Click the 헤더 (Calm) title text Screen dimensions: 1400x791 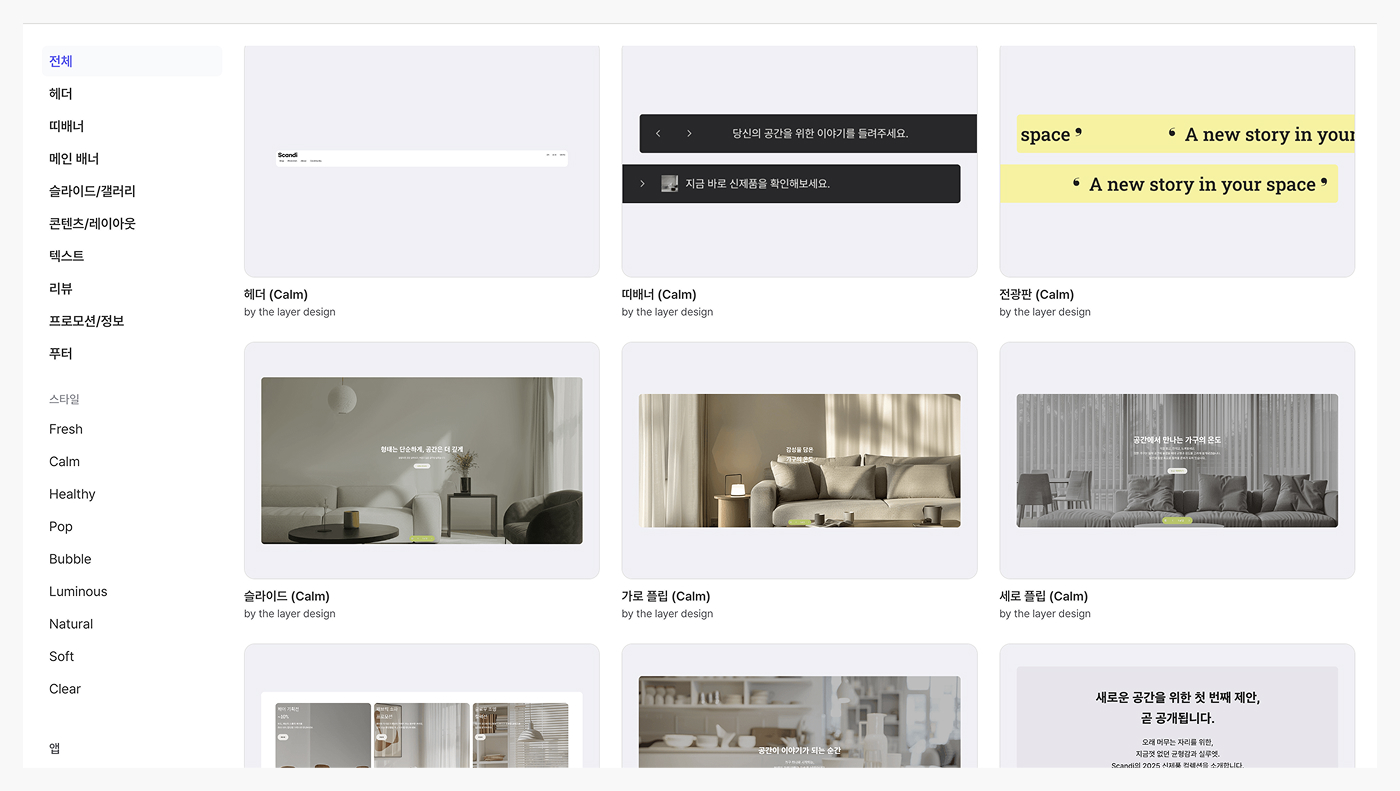coord(276,295)
